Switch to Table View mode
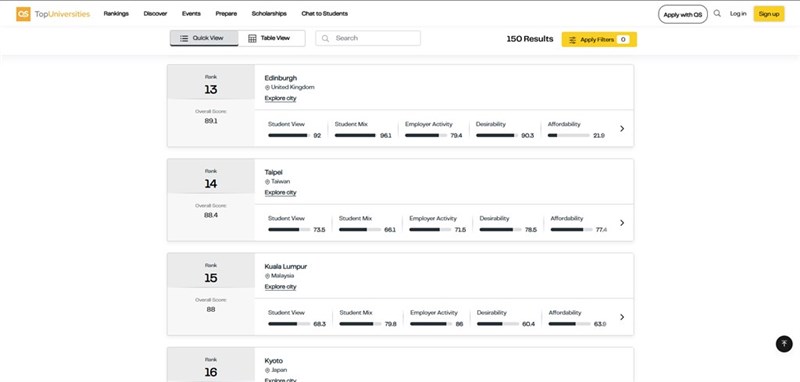Image resolution: width=800 pixels, height=382 pixels. tap(271, 38)
